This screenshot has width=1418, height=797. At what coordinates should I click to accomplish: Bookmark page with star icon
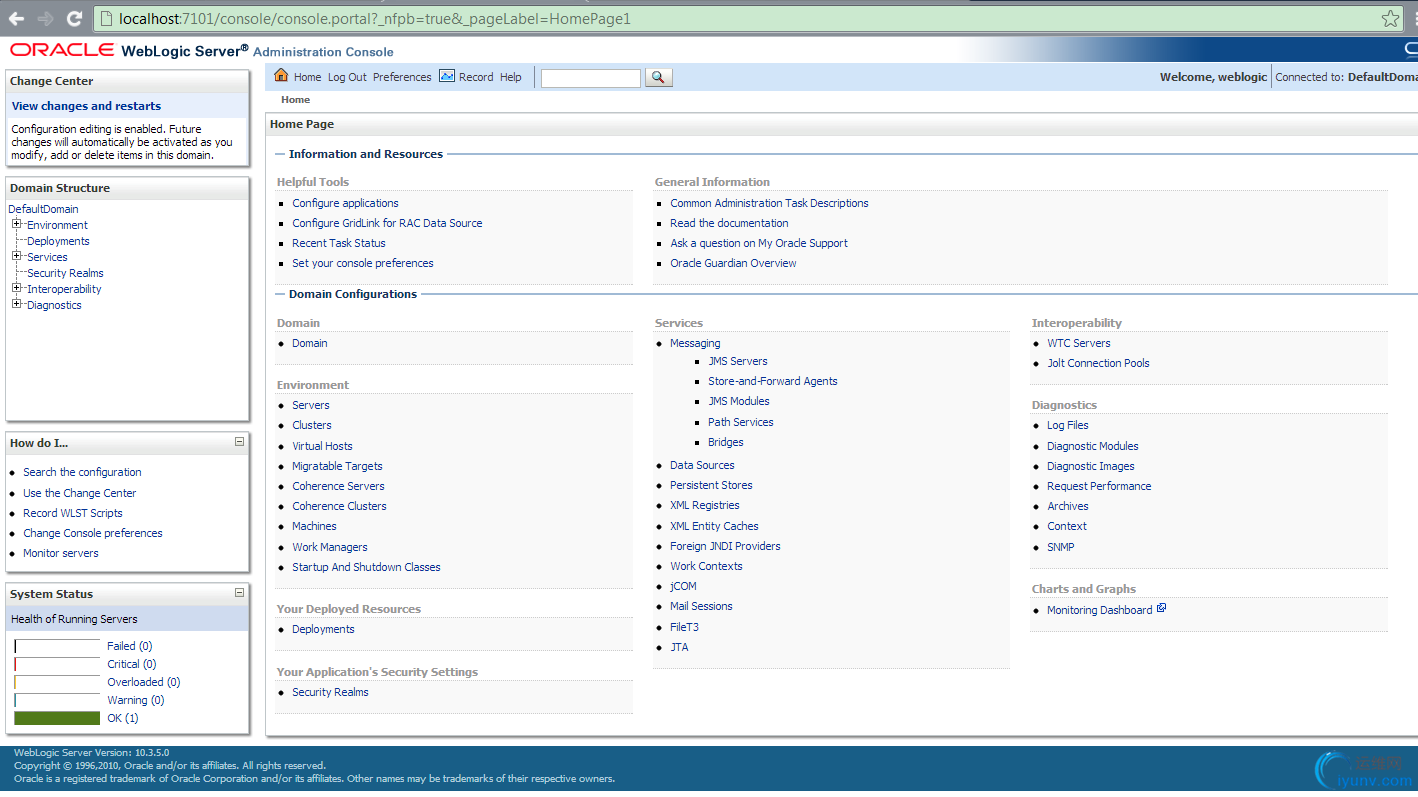pyautogui.click(x=1390, y=18)
